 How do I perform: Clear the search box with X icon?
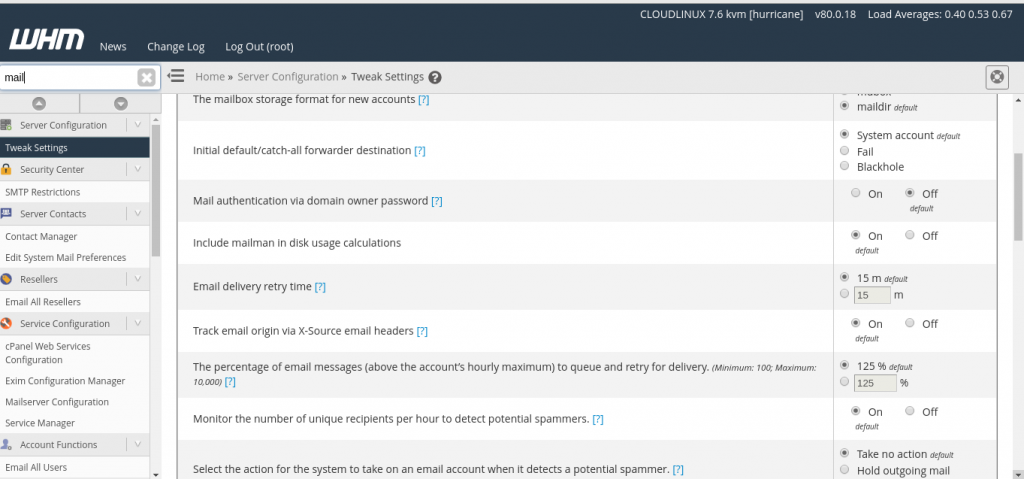click(x=147, y=78)
